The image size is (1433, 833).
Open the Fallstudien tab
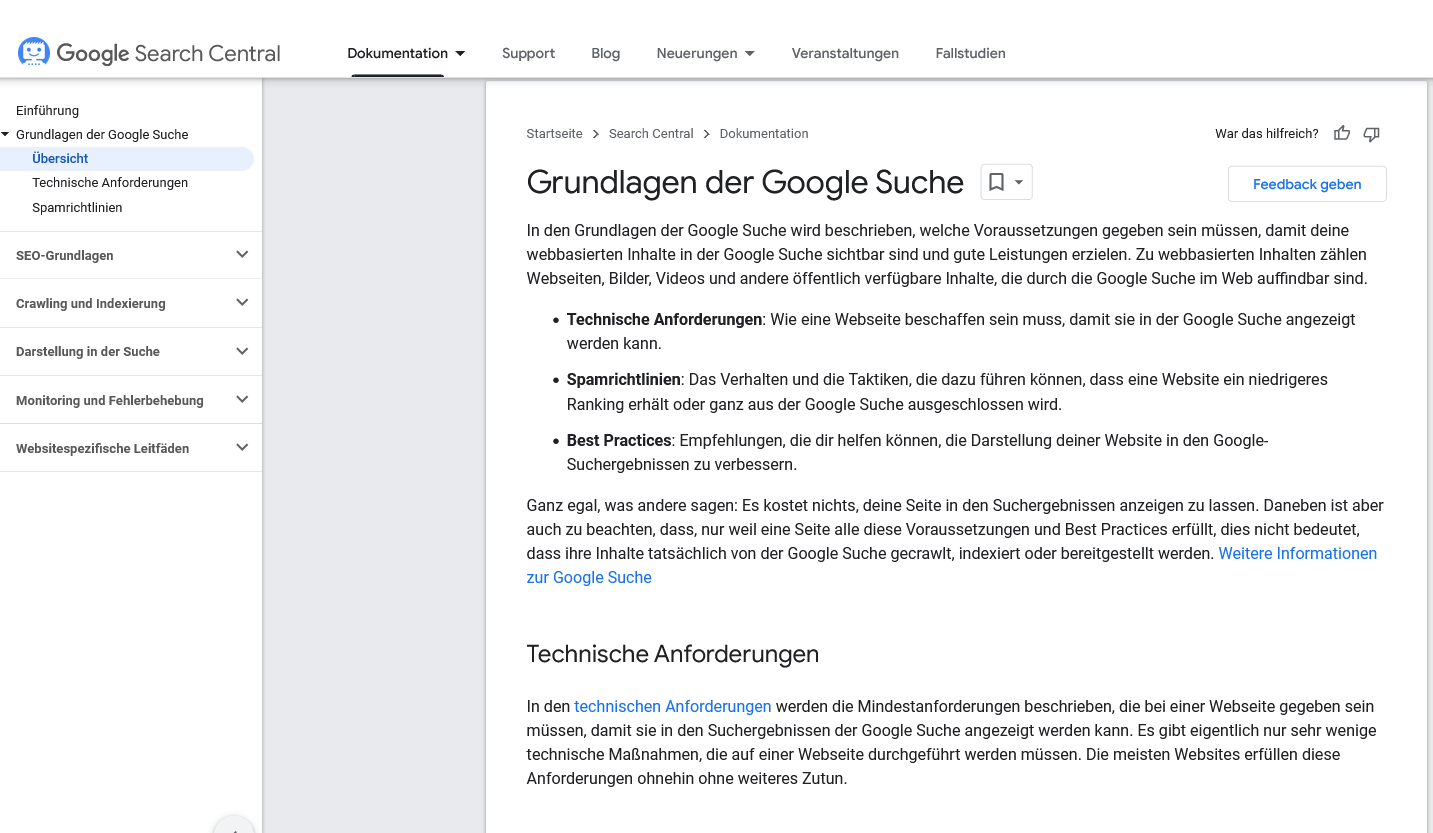pyautogui.click(x=970, y=53)
